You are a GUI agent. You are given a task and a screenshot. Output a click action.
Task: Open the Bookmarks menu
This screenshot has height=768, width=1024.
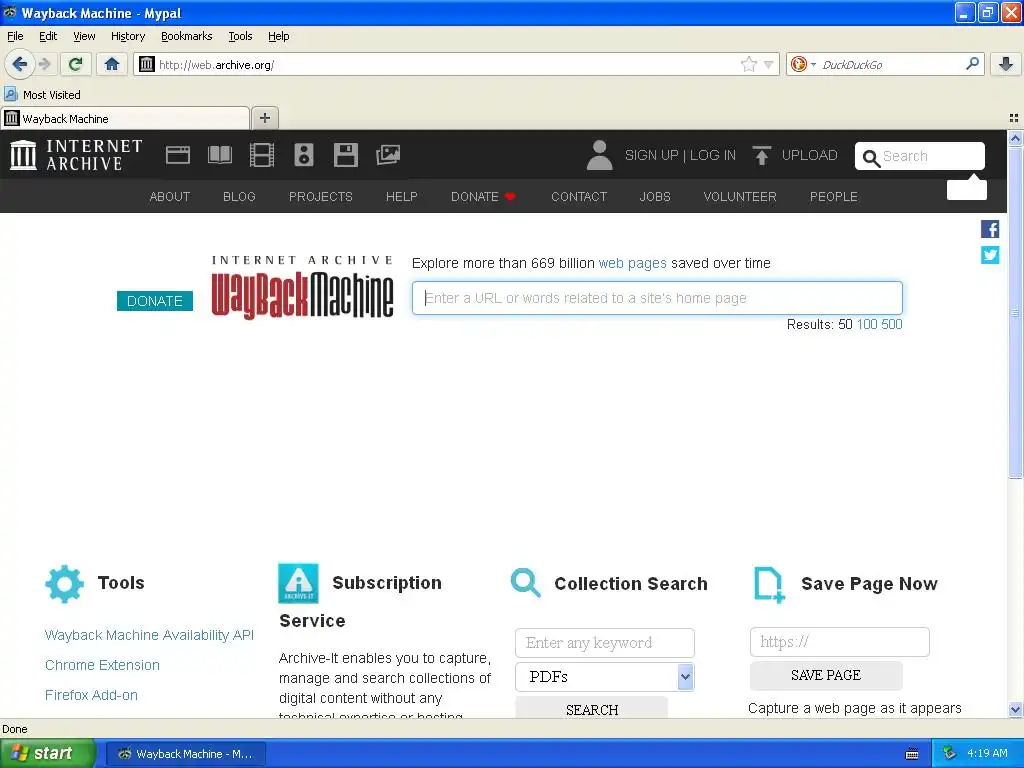[x=187, y=36]
